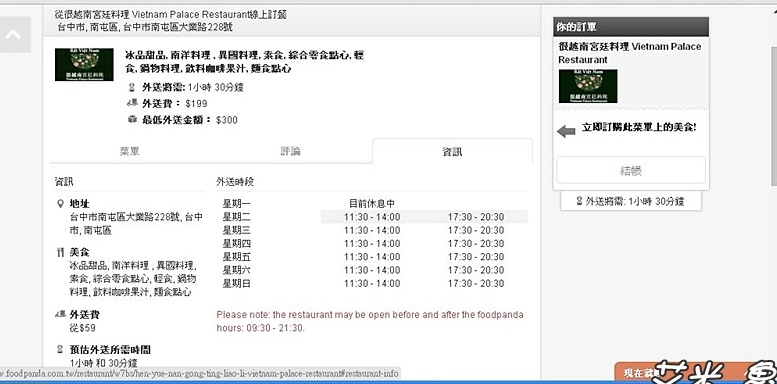Click the scroll-to-top arrow button

pyautogui.click(x=14, y=35)
